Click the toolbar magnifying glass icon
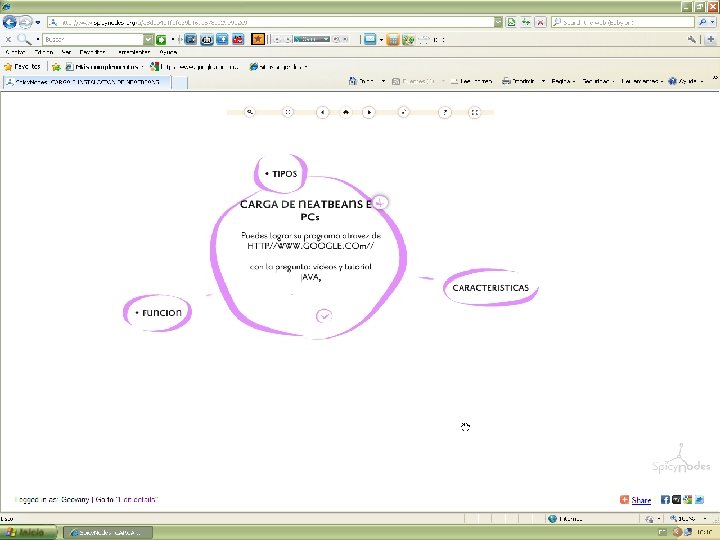The height and width of the screenshot is (540, 720). pos(23,39)
